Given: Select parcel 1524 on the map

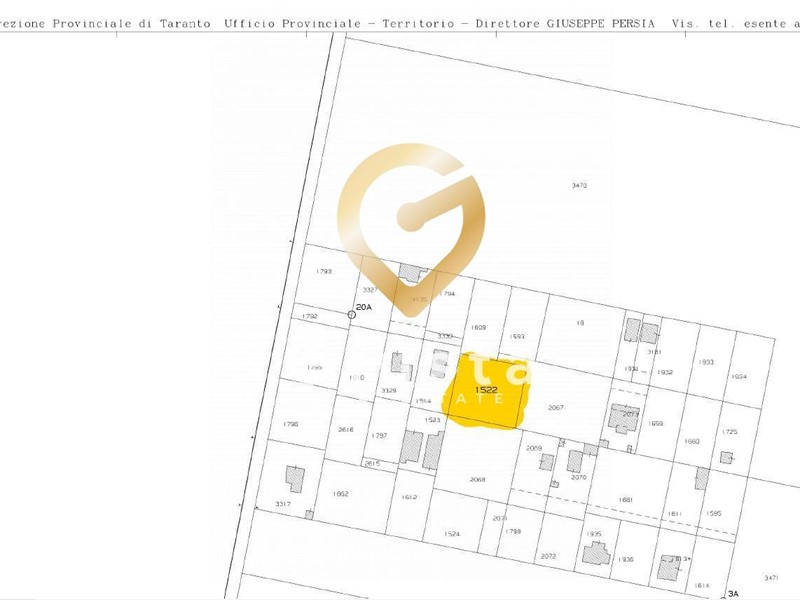Looking at the screenshot, I should tap(452, 534).
